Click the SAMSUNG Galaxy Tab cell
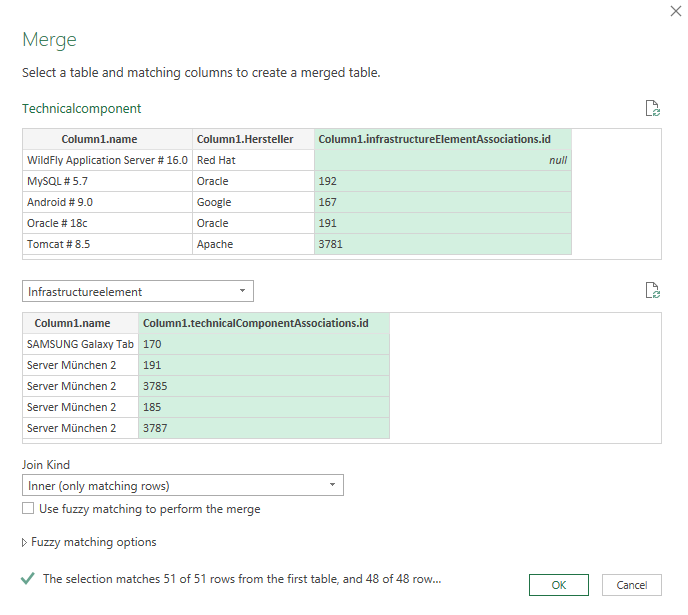 pos(80,344)
